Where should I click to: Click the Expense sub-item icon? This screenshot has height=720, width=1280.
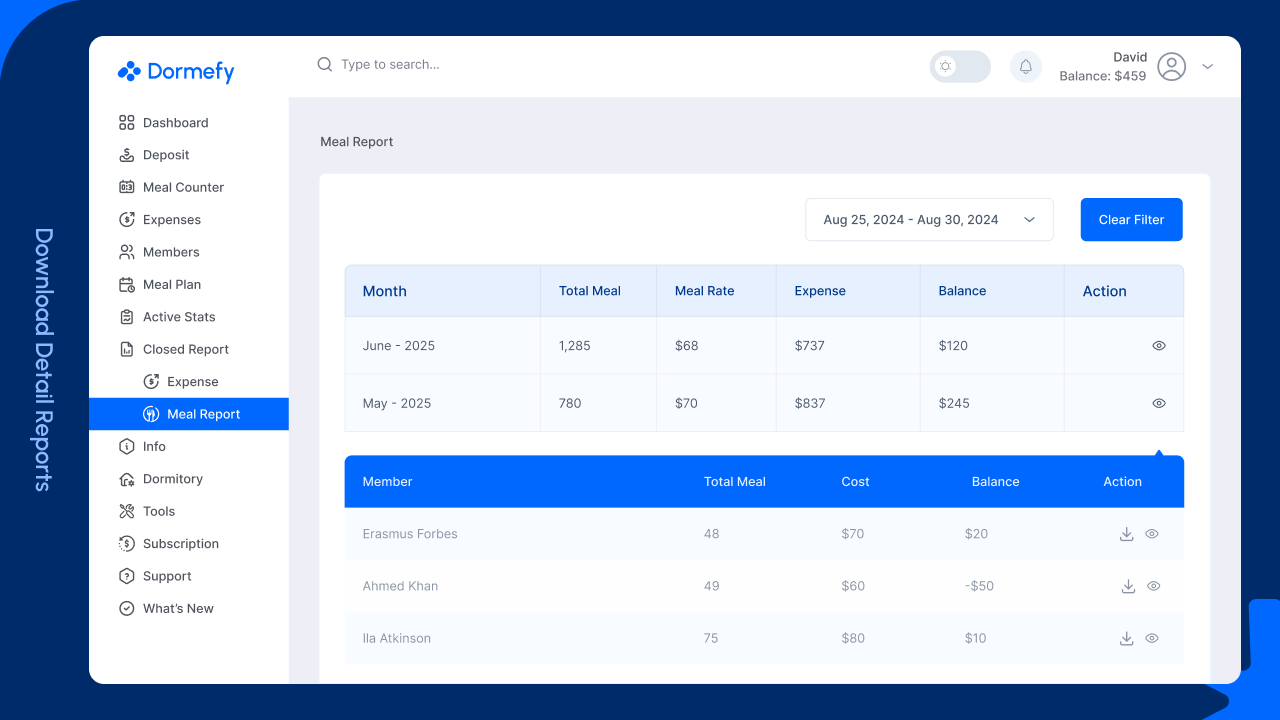pos(151,382)
